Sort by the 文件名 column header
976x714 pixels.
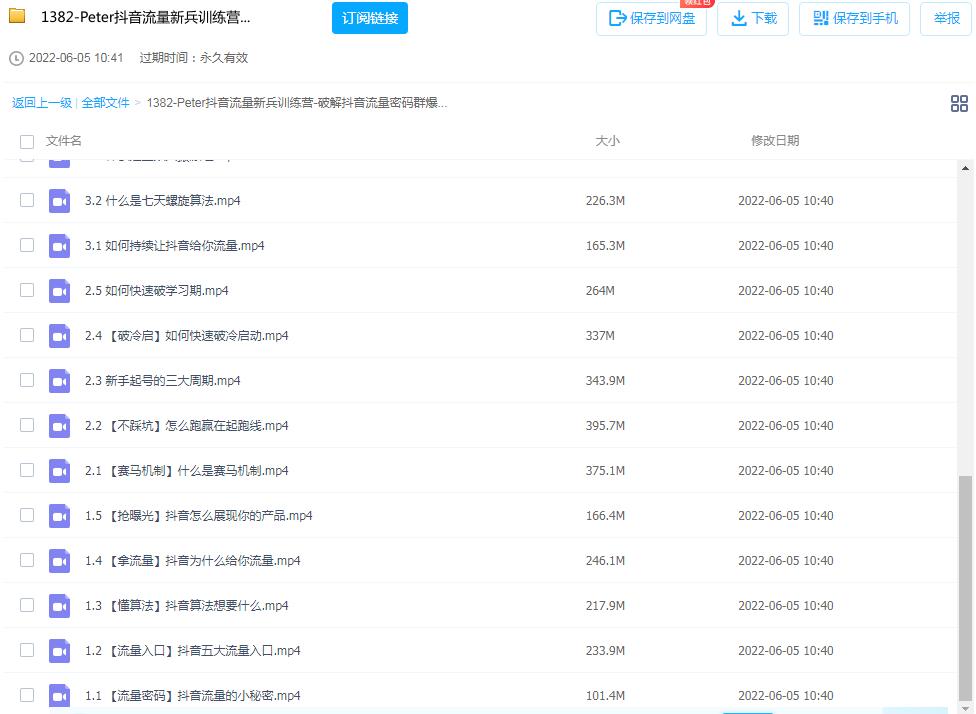[x=63, y=141]
